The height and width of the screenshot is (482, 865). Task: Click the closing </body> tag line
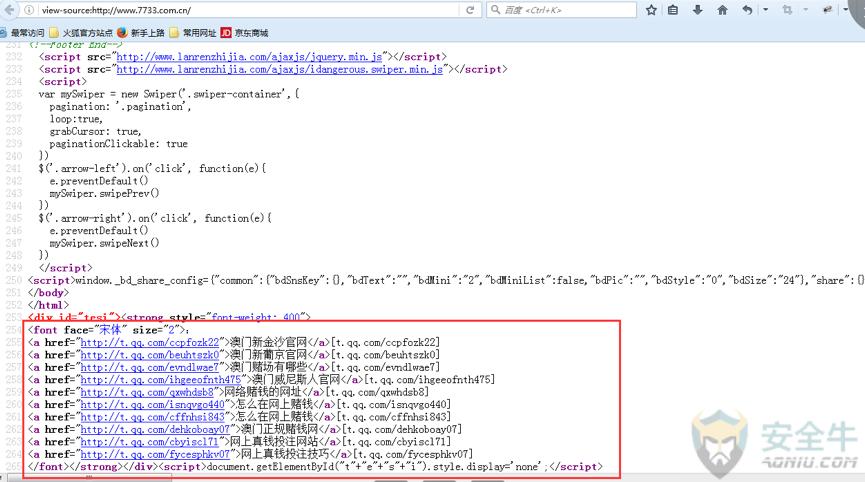pos(49,293)
